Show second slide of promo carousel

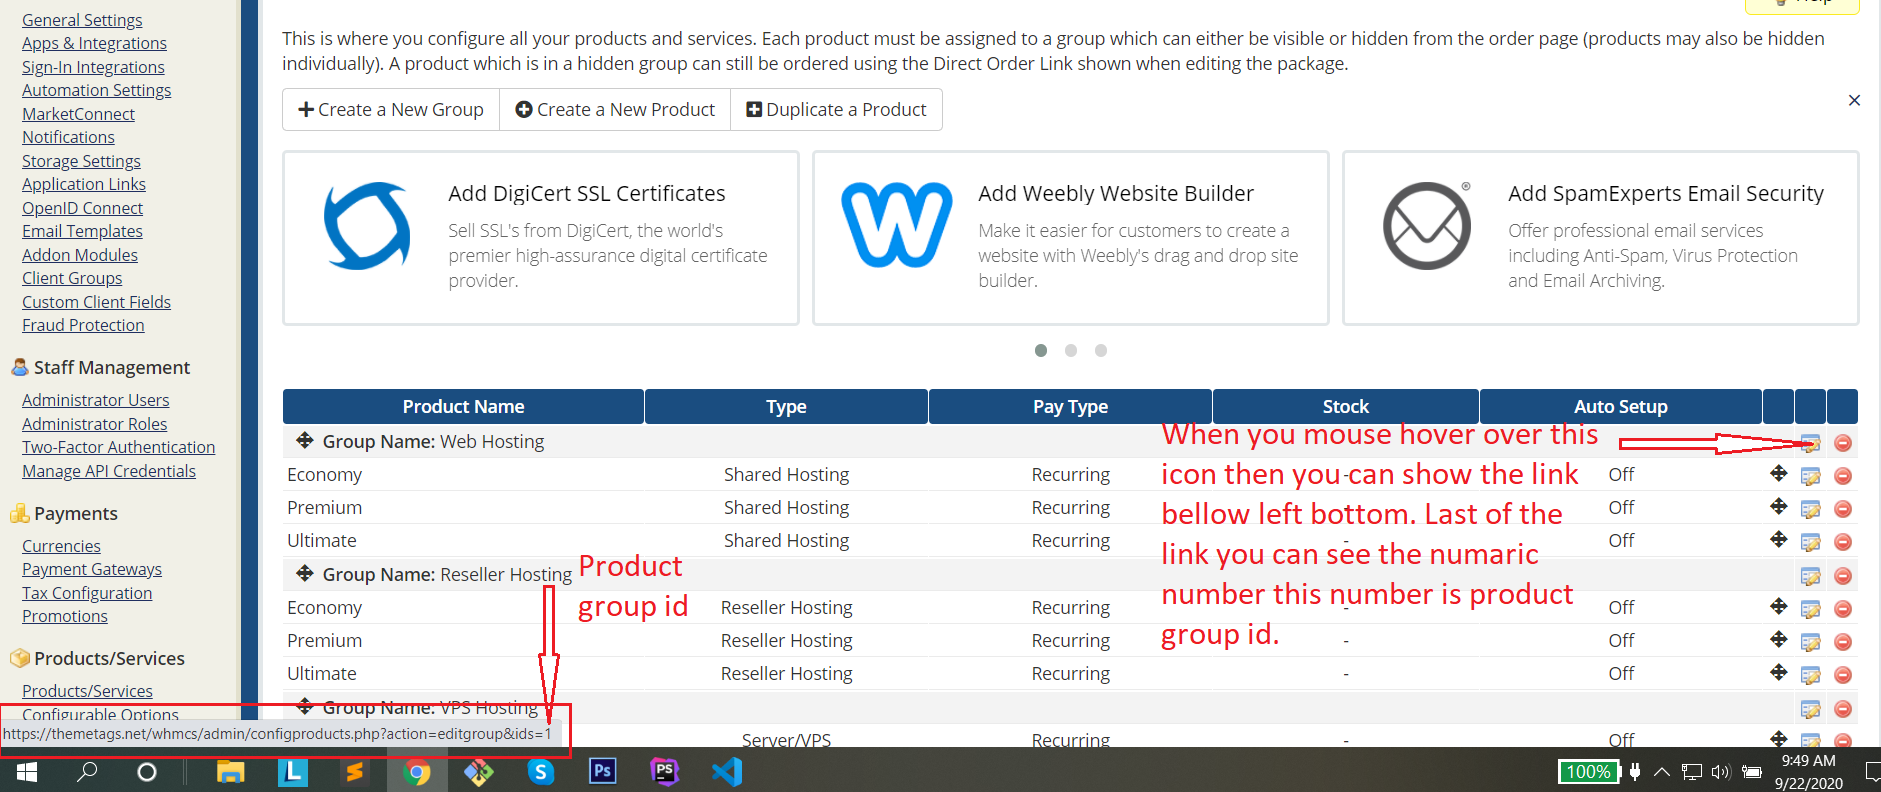1071,351
